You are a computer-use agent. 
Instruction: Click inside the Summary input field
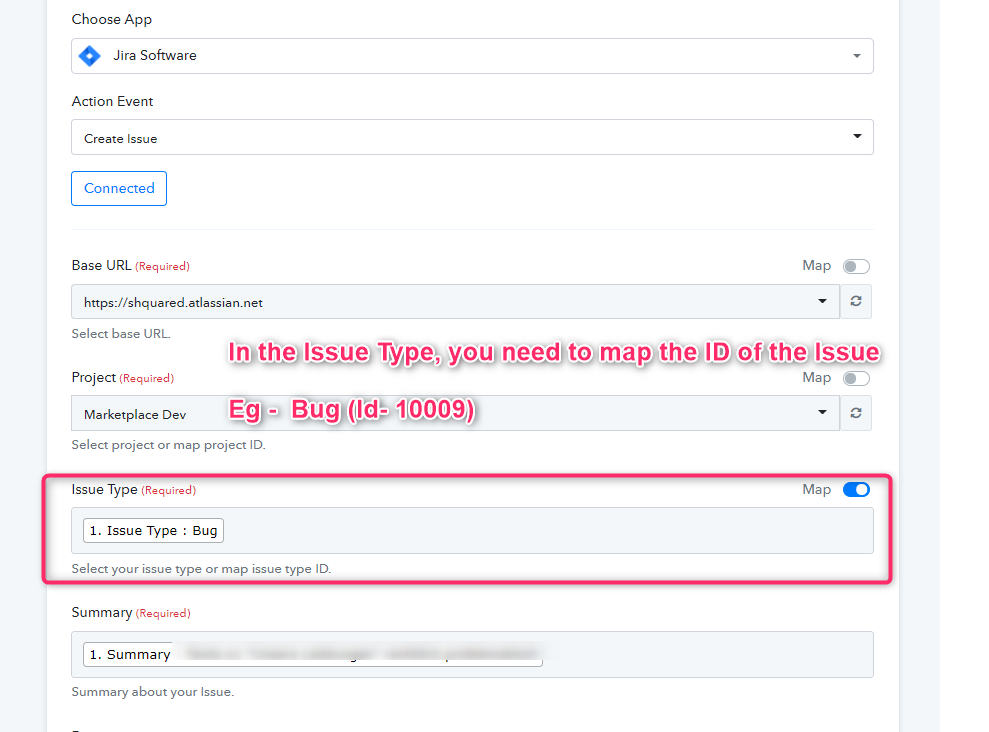click(472, 654)
